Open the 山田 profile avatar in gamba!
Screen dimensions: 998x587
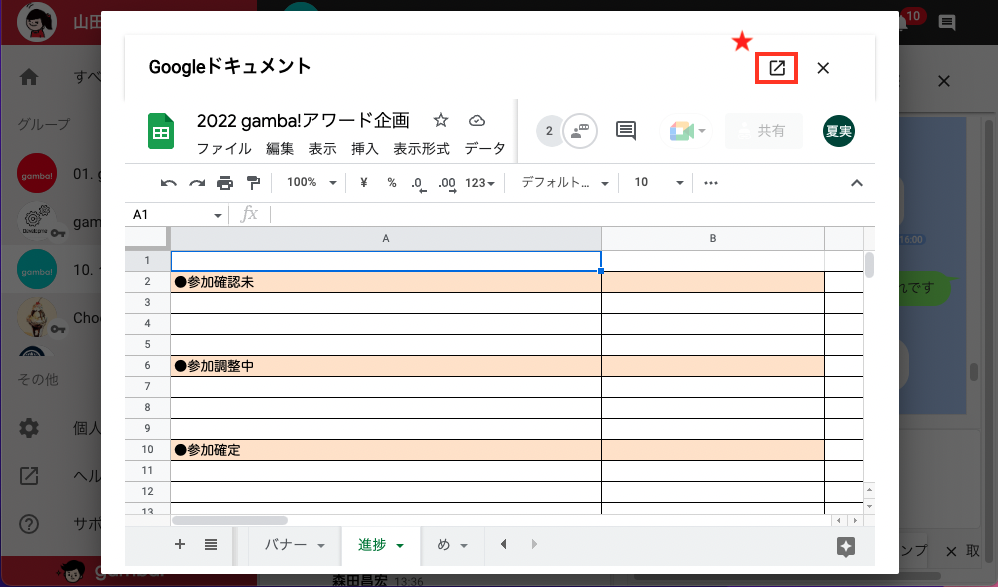(37, 21)
